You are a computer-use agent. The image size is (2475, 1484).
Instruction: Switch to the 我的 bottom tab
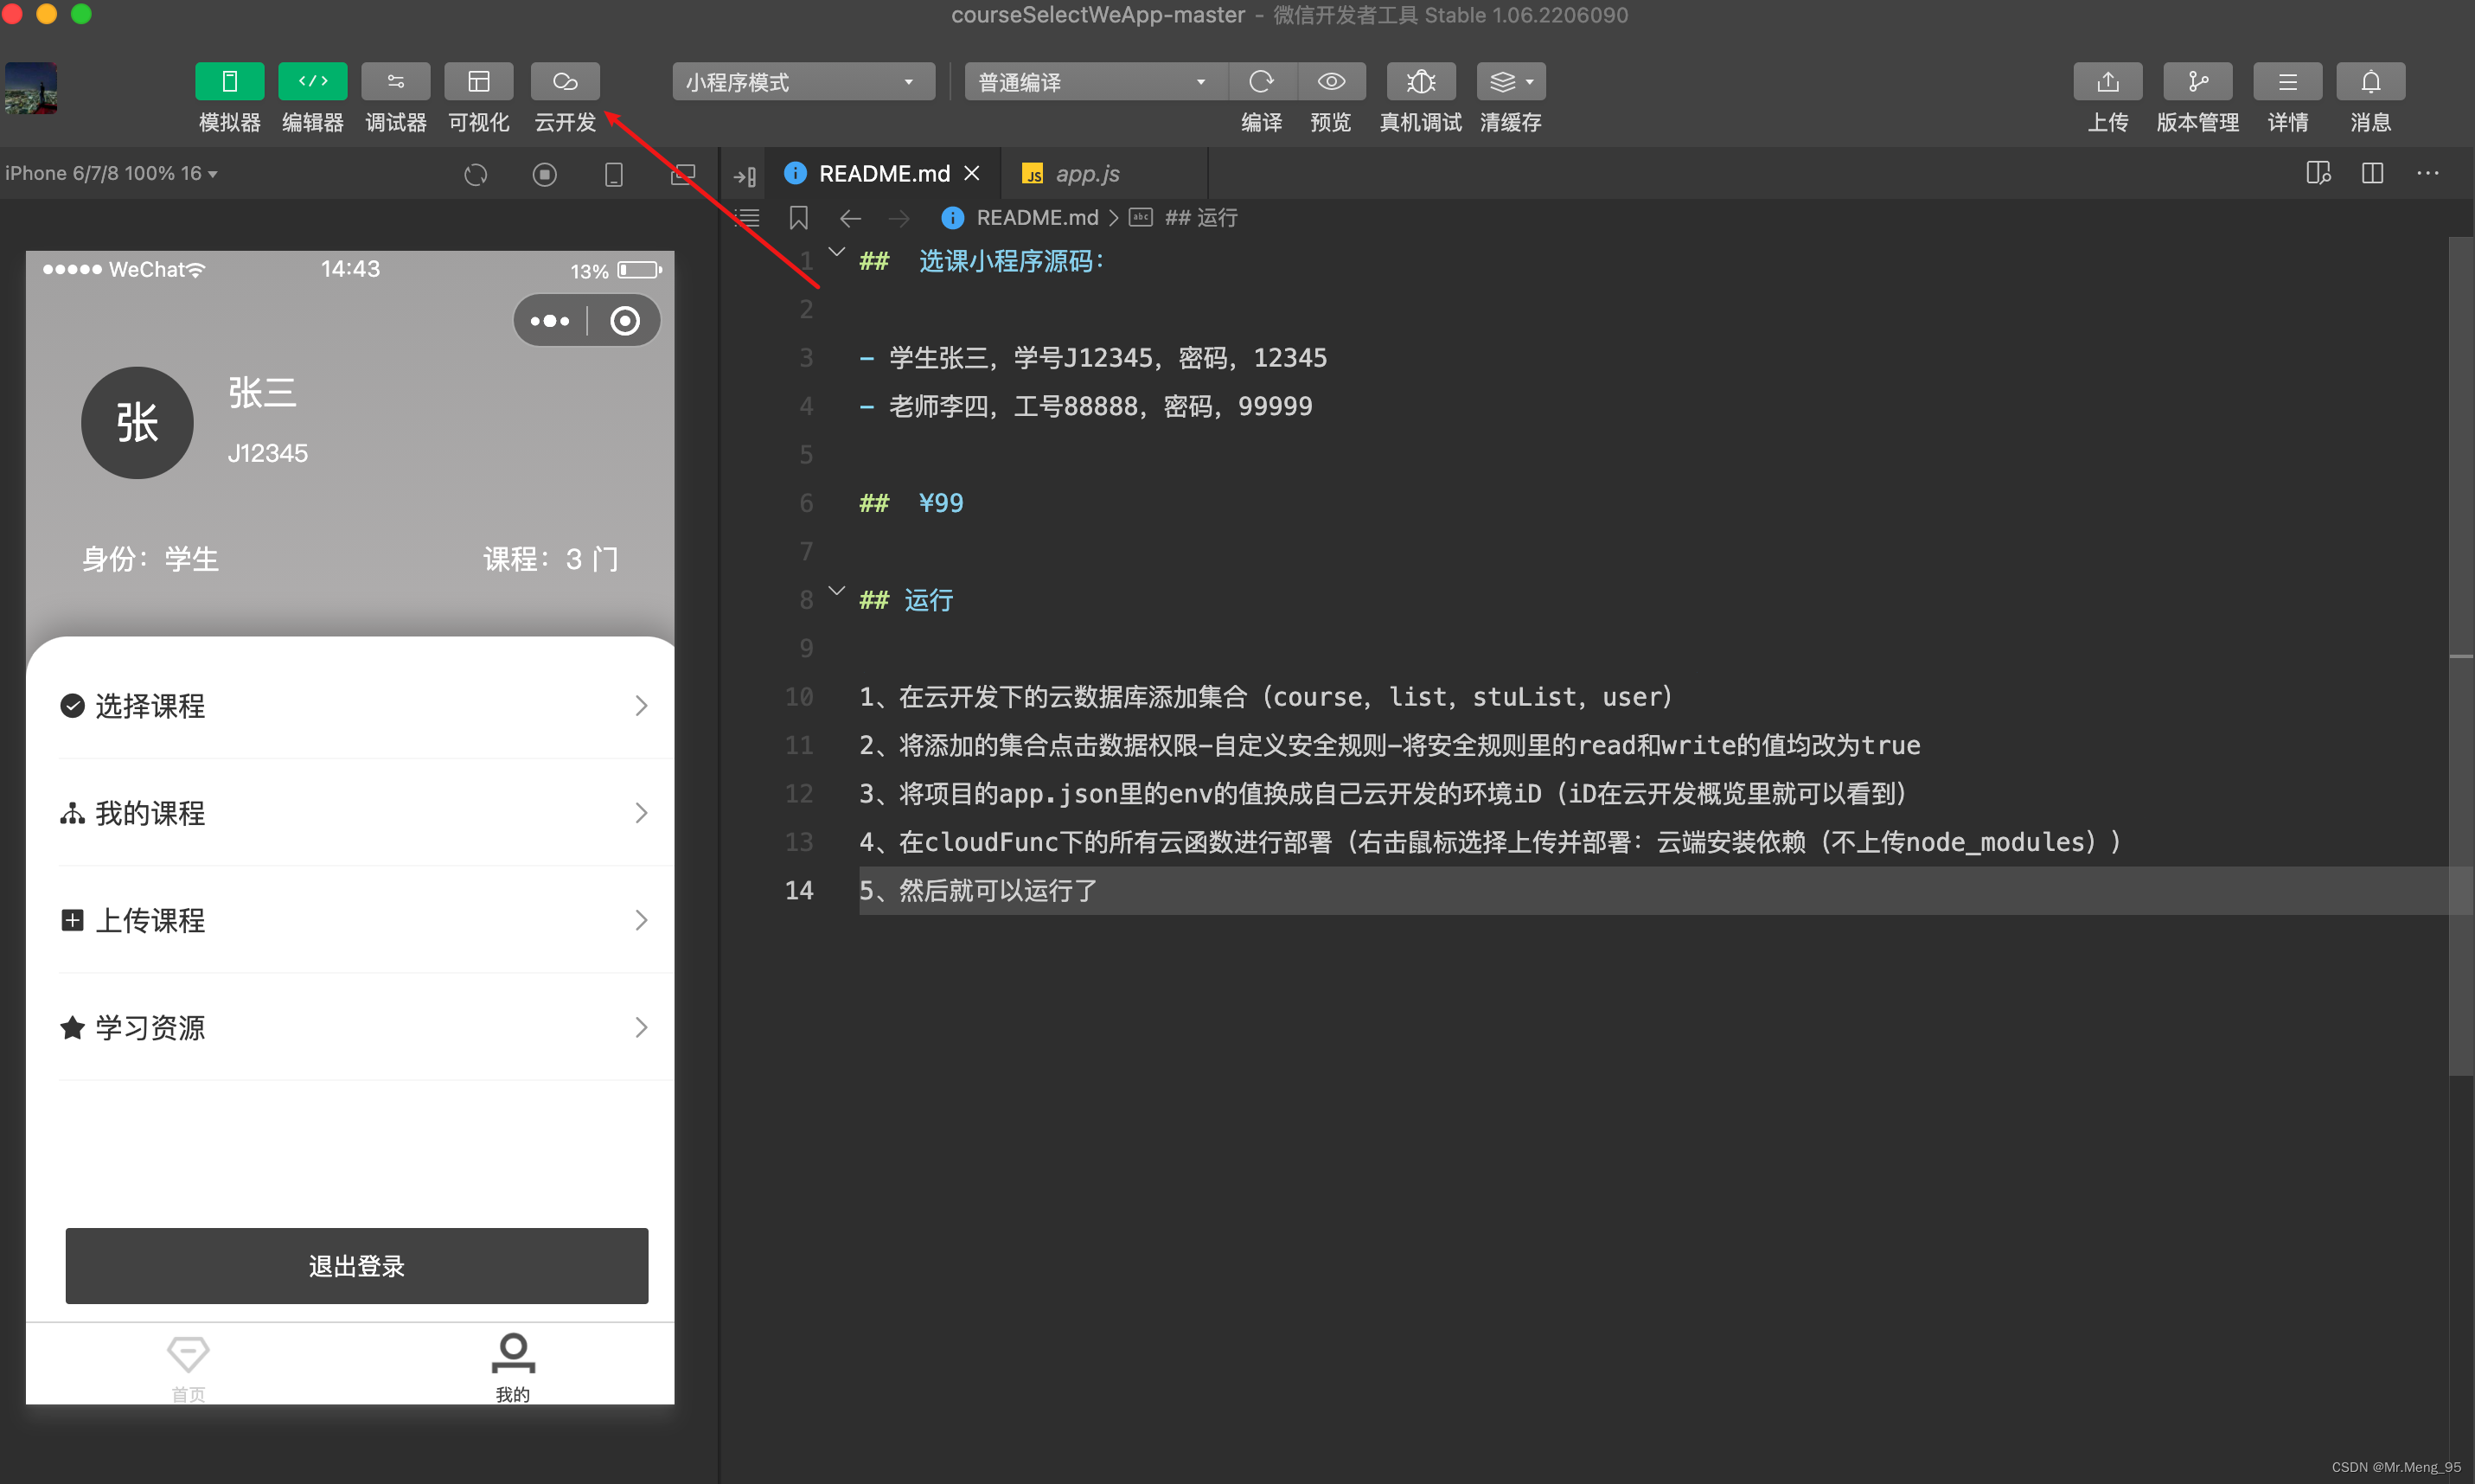(x=513, y=1366)
